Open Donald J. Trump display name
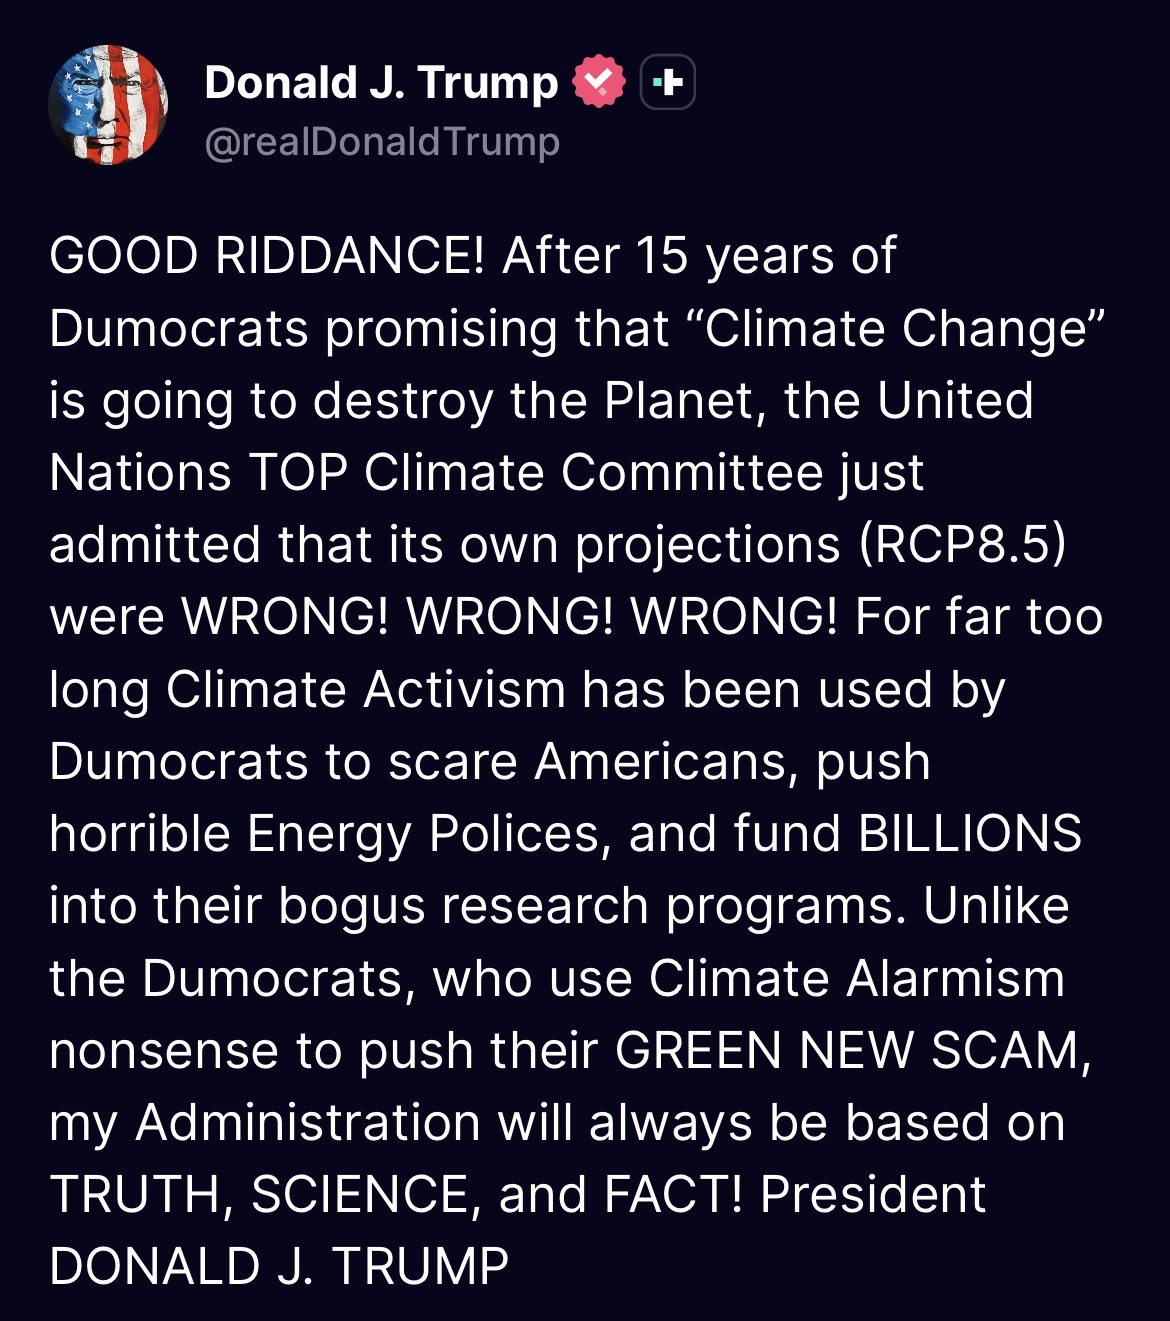The width and height of the screenshot is (1170, 1321). [381, 82]
